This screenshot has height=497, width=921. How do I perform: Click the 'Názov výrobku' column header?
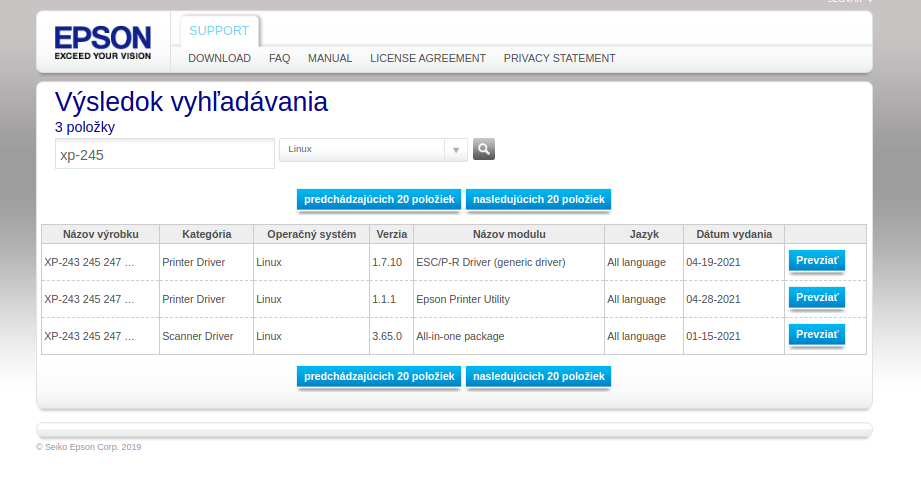(x=100, y=234)
